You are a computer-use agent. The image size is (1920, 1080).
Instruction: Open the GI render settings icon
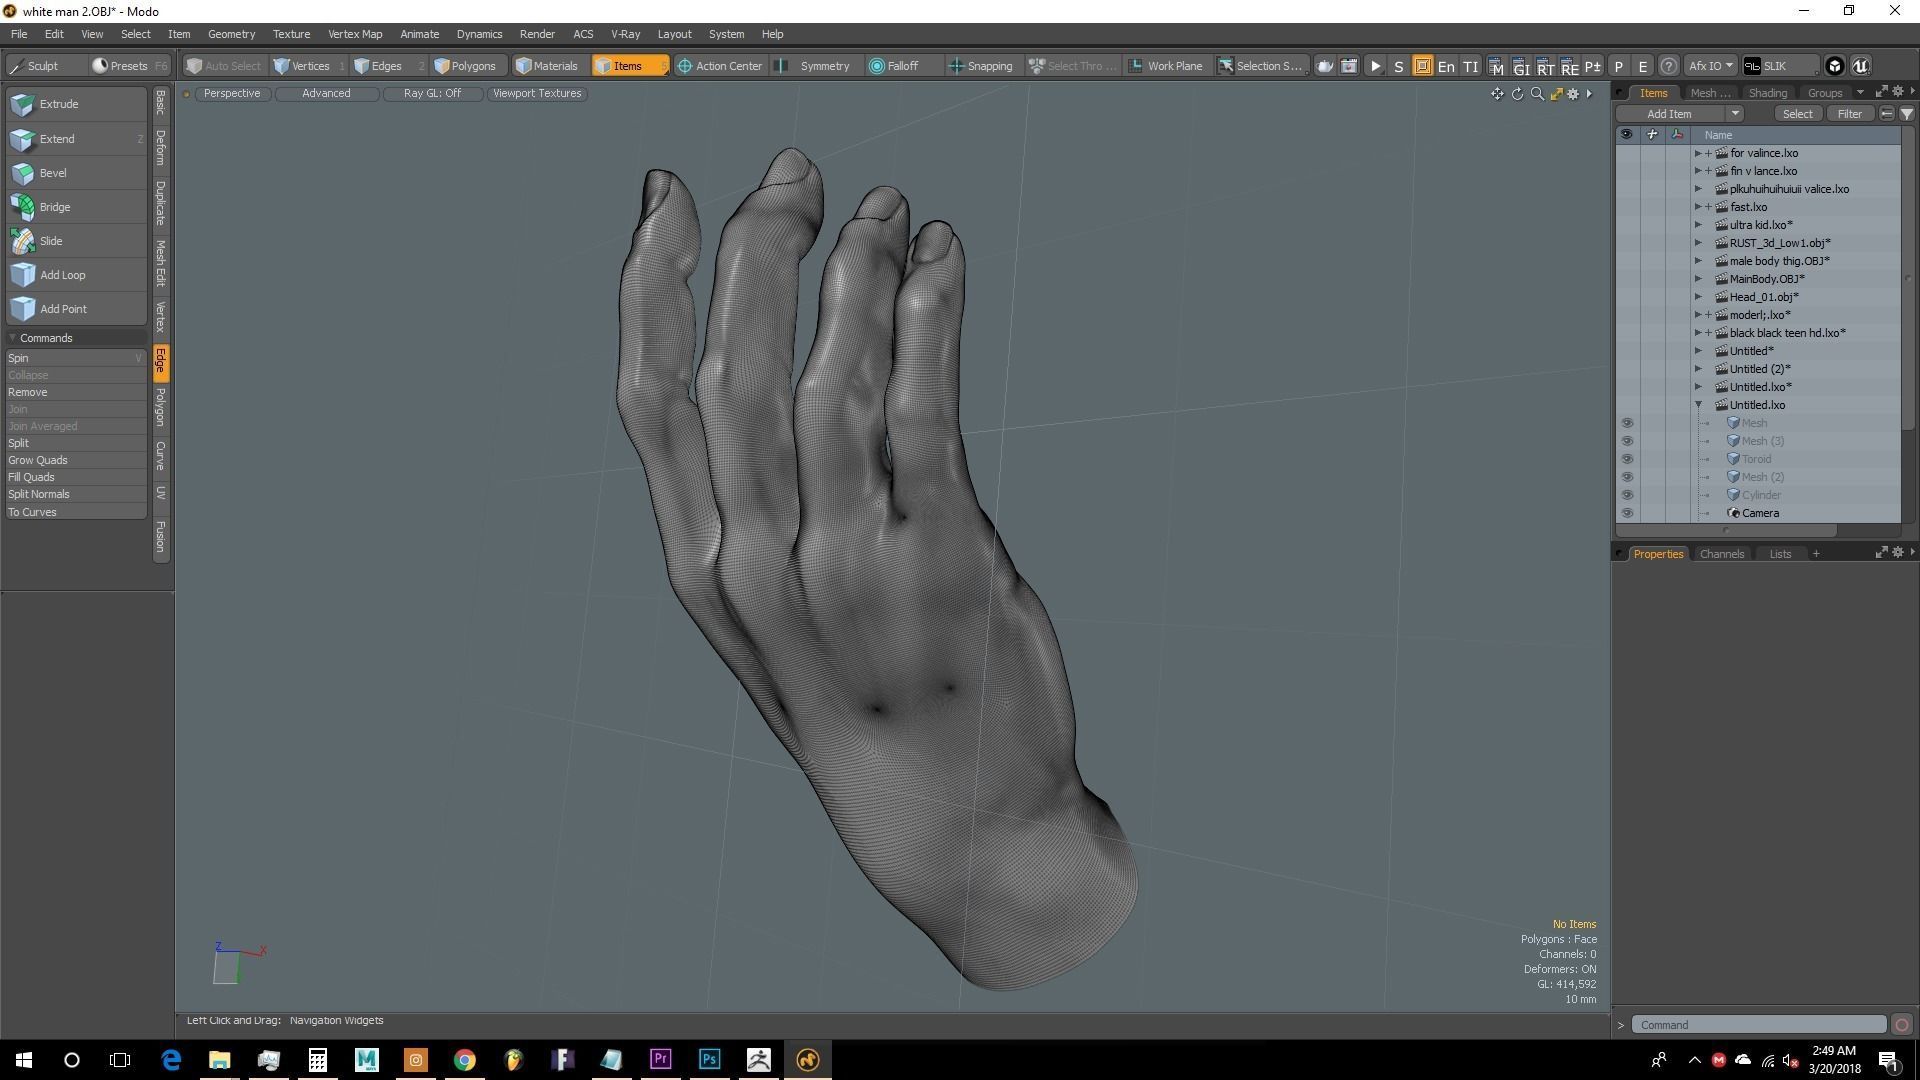1521,66
